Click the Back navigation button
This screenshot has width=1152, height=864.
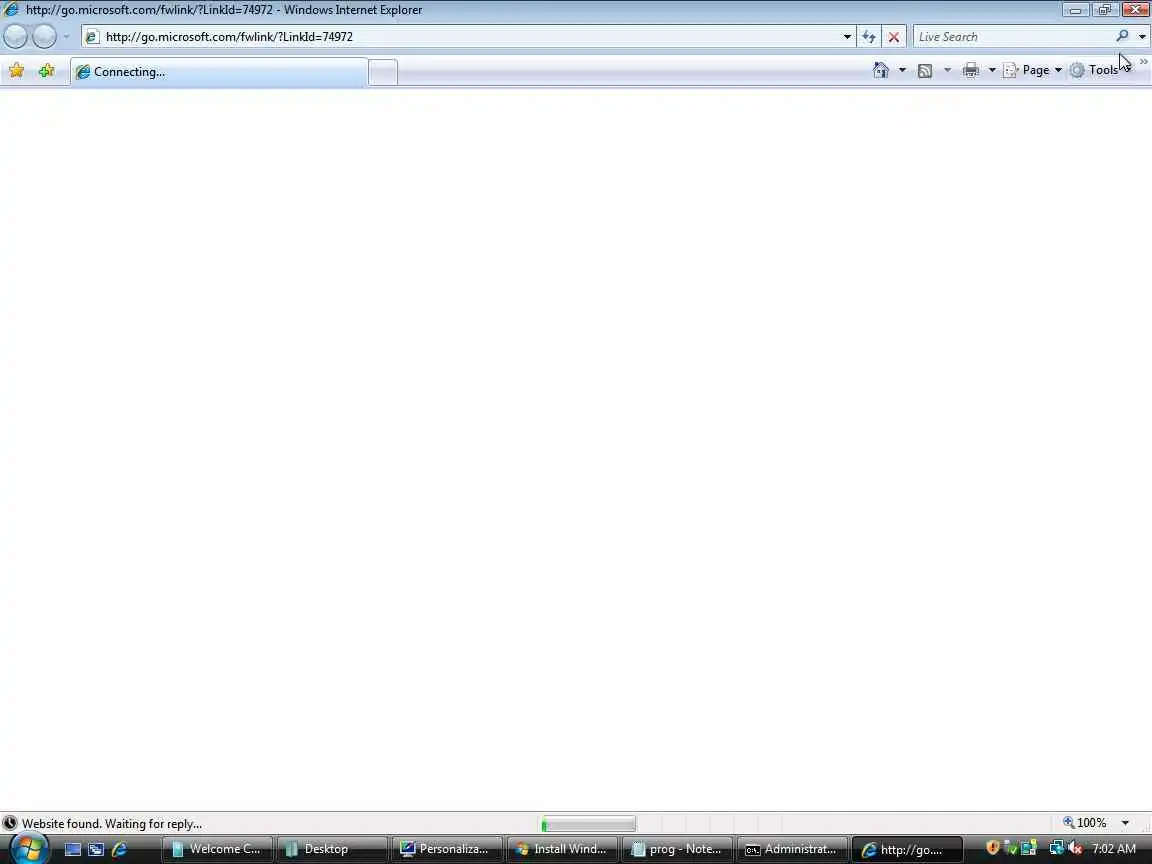pos(15,36)
